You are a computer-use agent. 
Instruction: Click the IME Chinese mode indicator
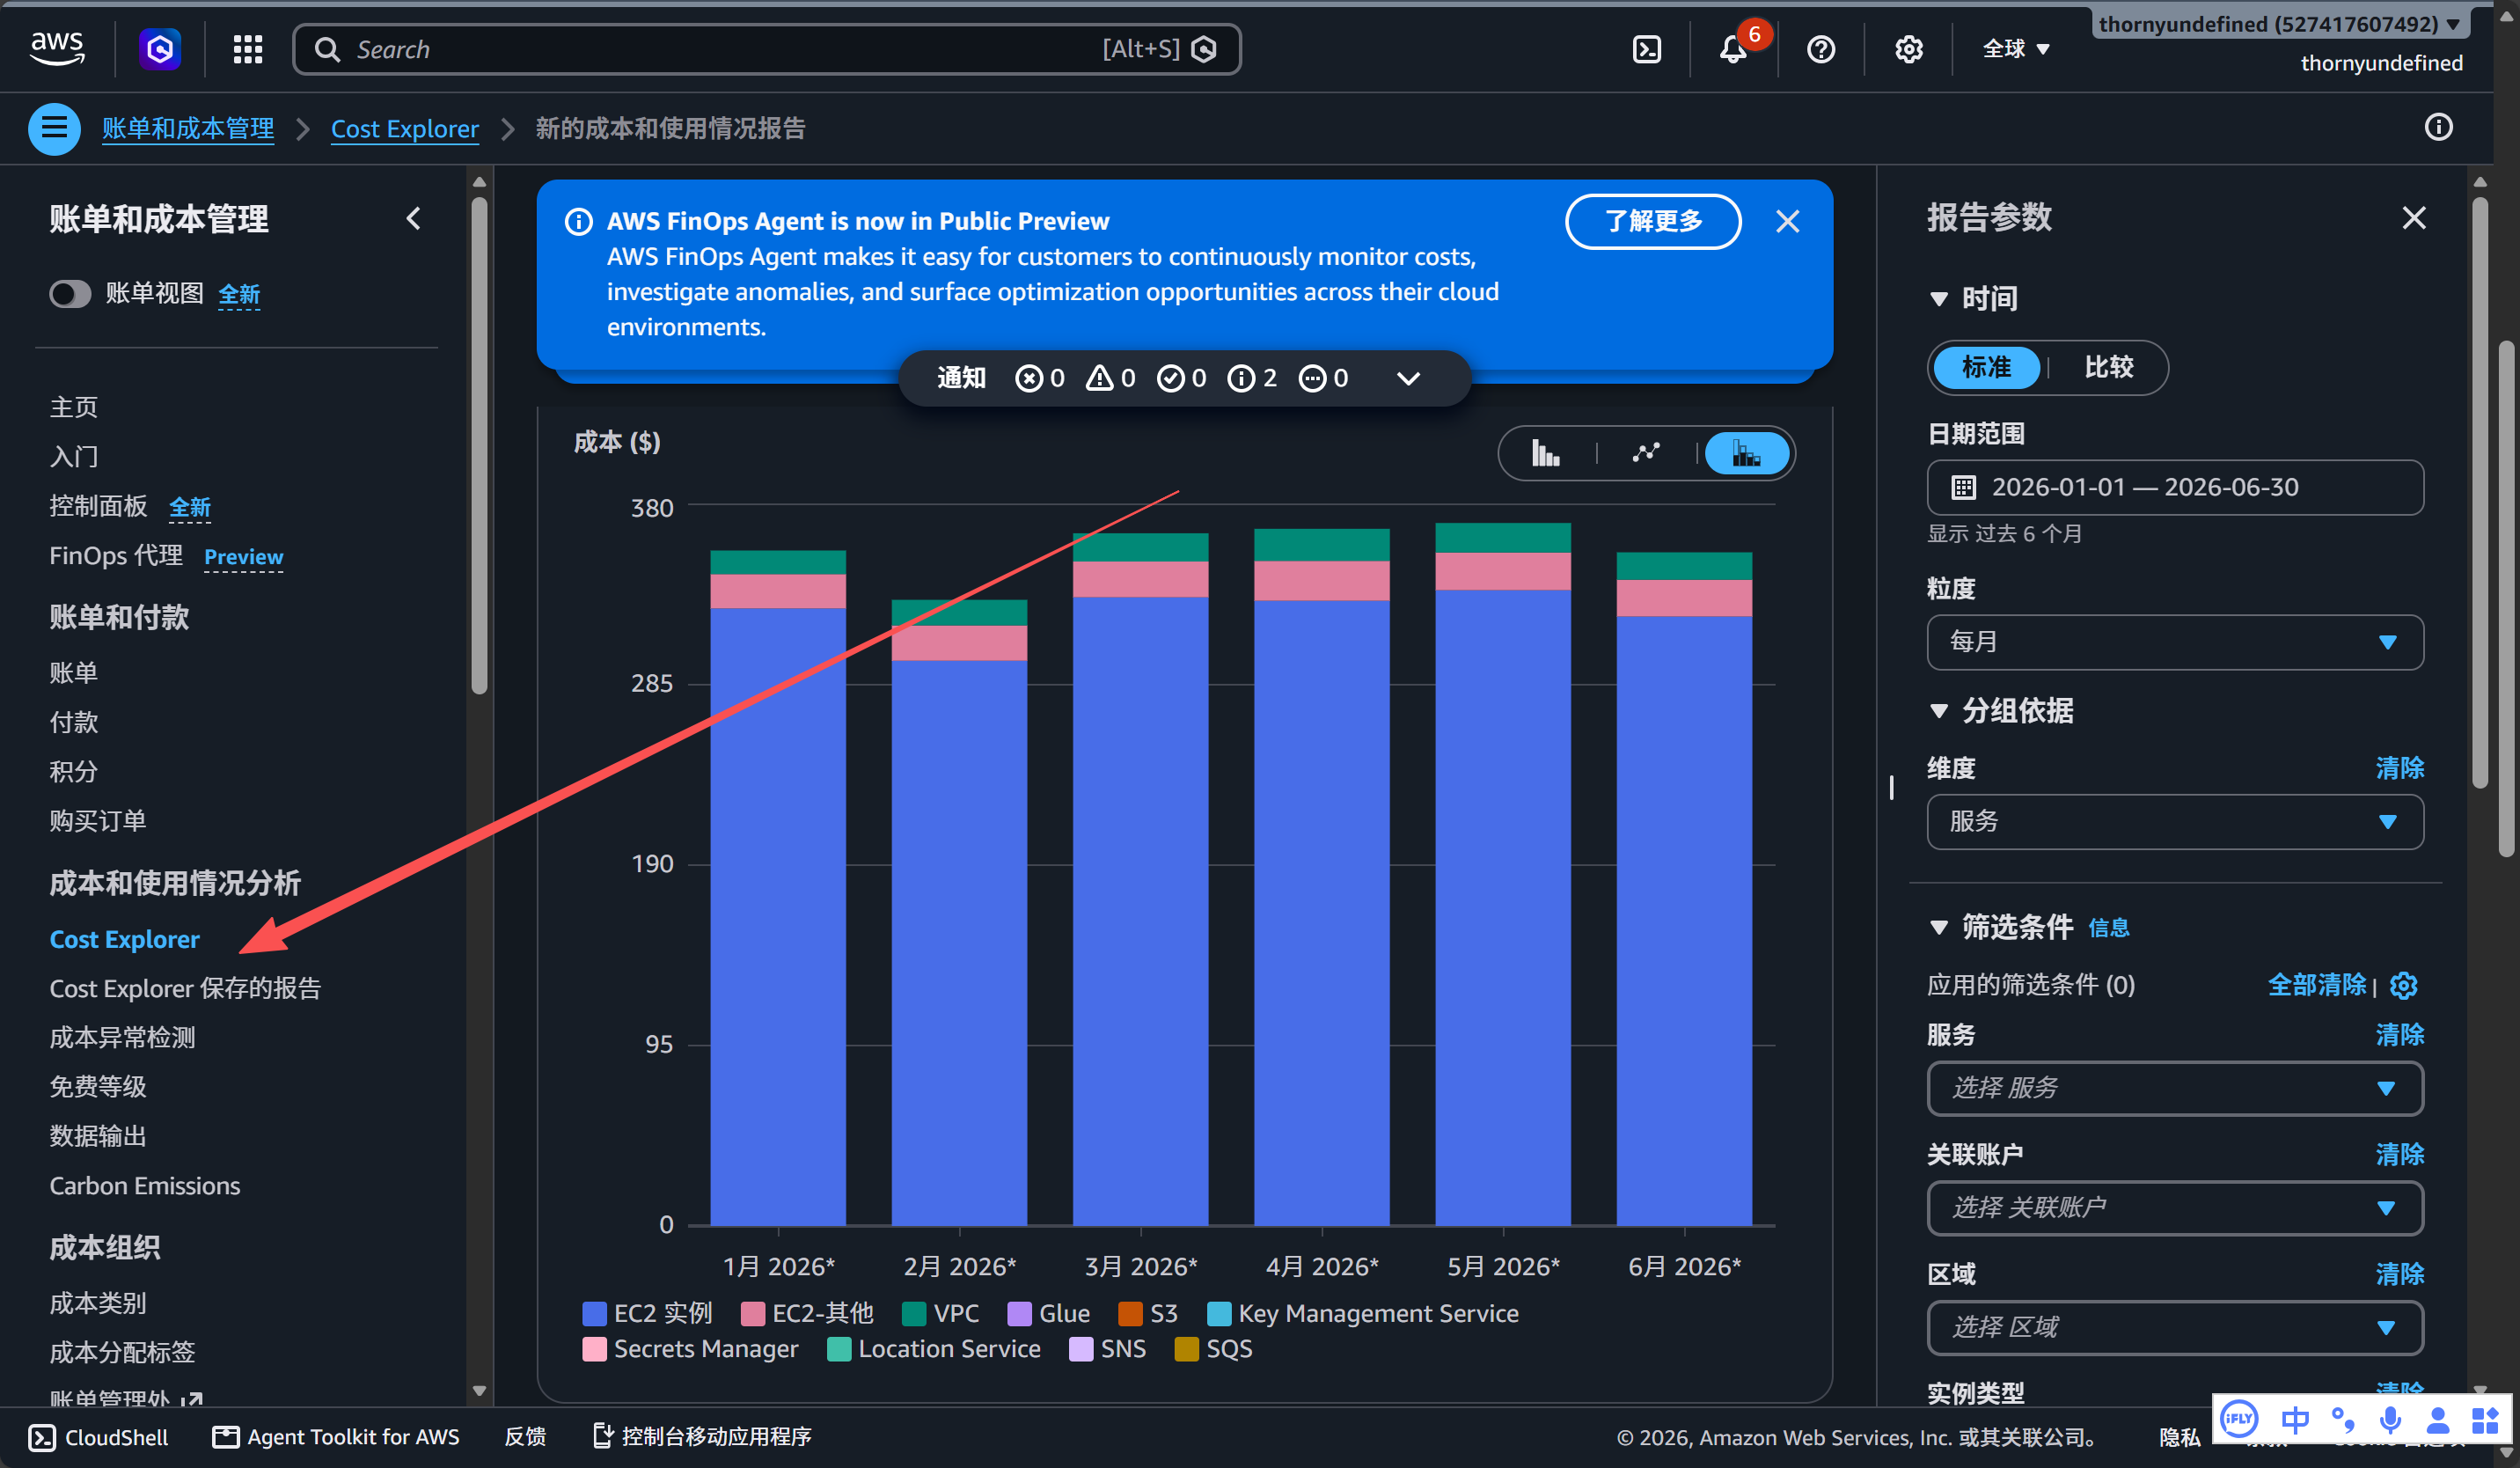(x=2295, y=1419)
